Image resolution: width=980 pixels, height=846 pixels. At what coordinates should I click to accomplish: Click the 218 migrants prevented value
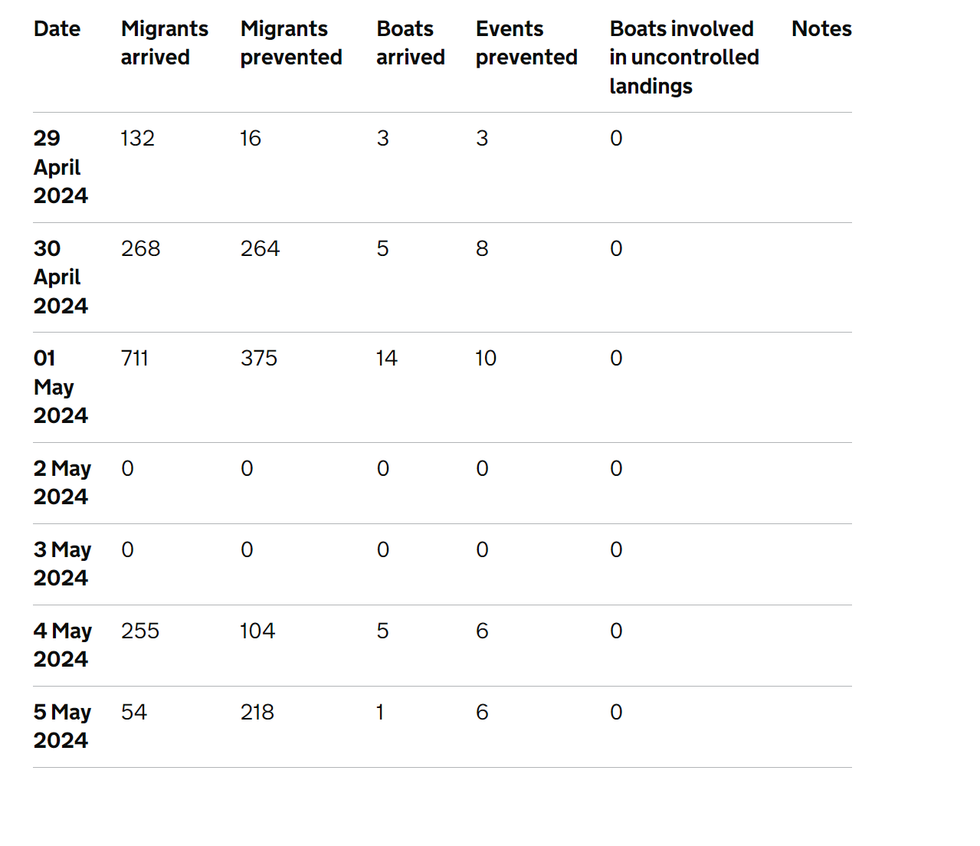(x=257, y=712)
